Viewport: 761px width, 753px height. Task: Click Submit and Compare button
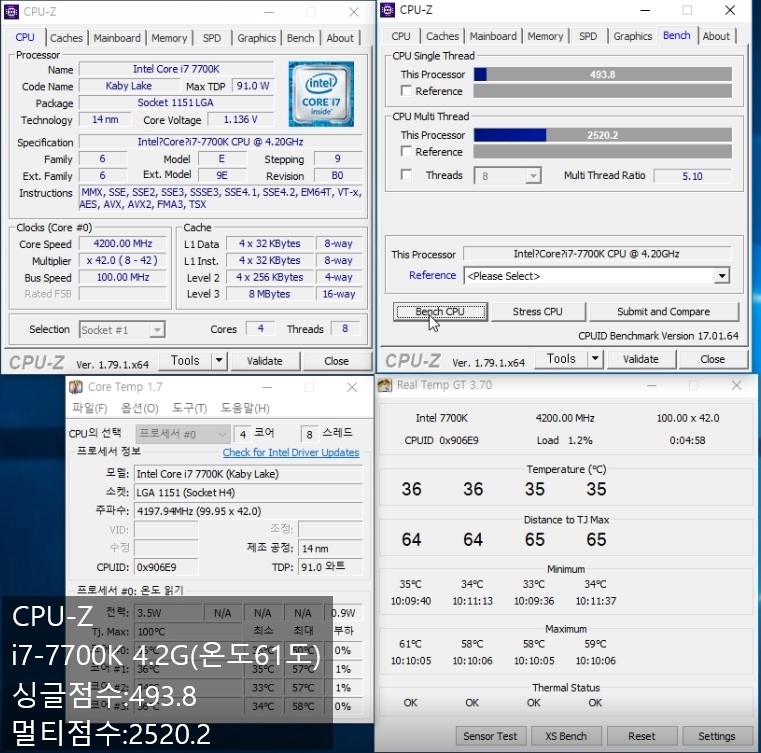point(663,311)
